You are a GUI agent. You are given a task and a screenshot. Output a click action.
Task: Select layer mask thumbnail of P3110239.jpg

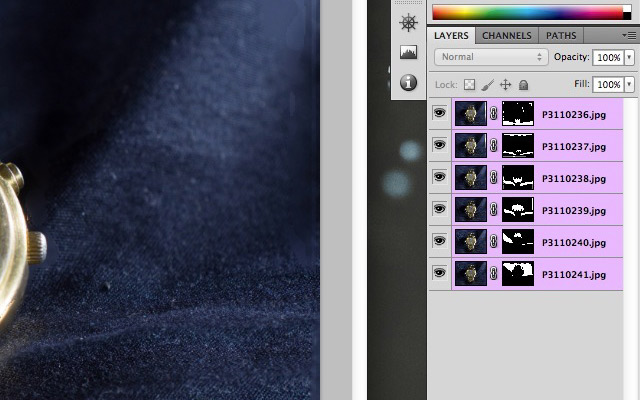click(x=518, y=210)
